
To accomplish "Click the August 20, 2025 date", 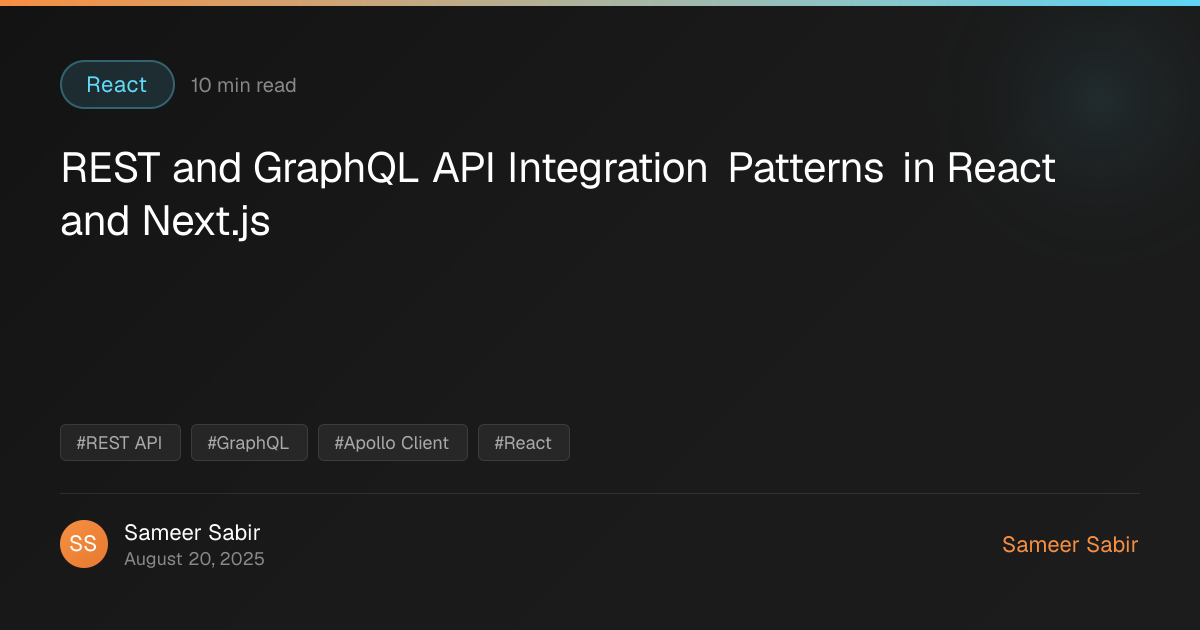I will 194,559.
